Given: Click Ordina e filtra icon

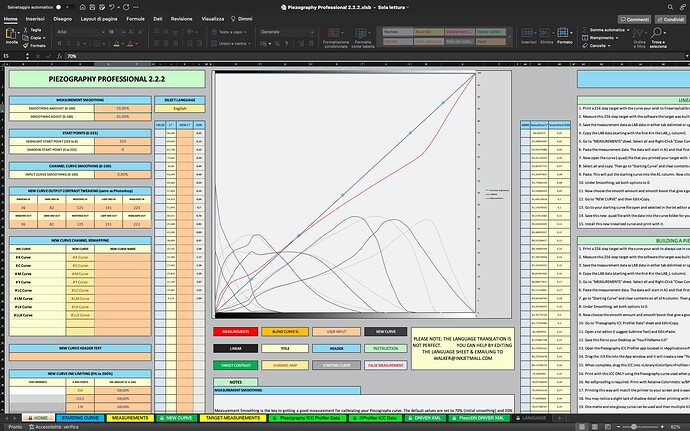Looking at the screenshot, I should (x=638, y=33).
